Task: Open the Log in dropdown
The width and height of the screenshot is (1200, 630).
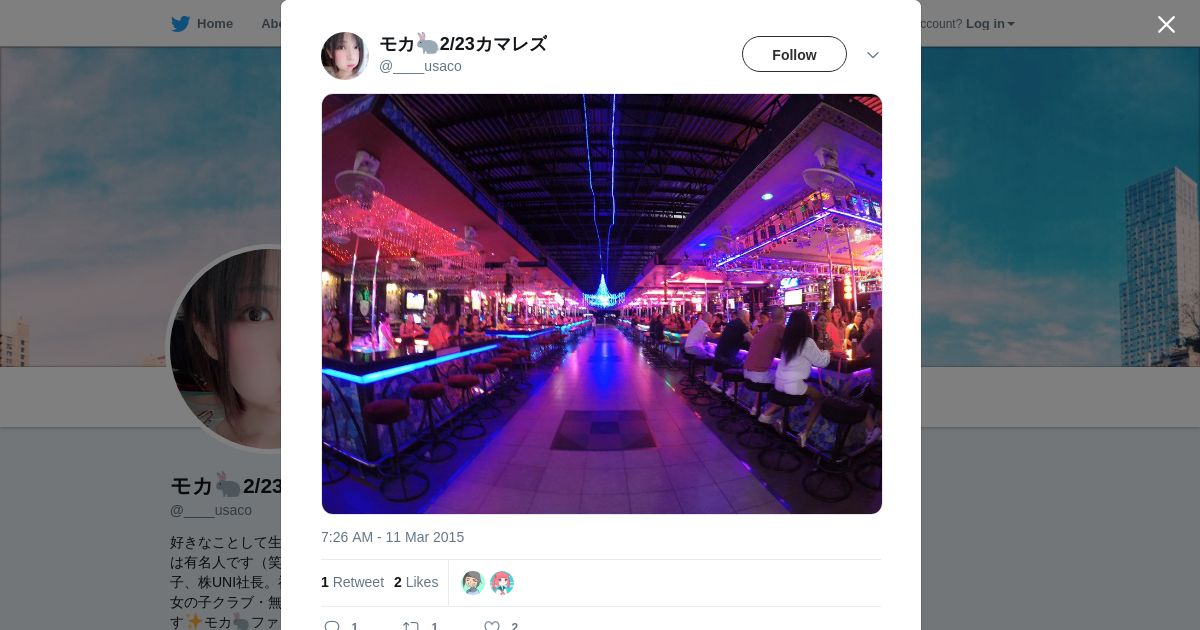Action: pyautogui.click(x=990, y=24)
